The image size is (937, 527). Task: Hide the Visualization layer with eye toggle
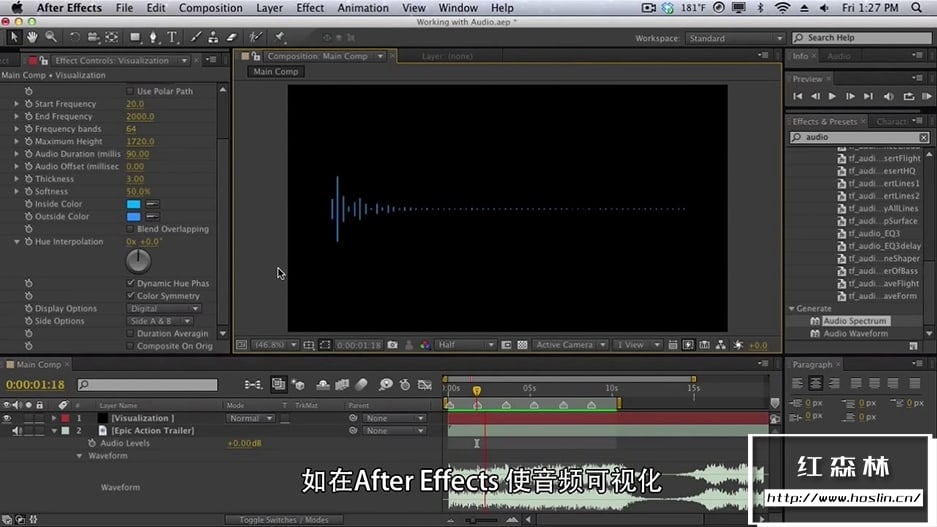tap(7, 418)
